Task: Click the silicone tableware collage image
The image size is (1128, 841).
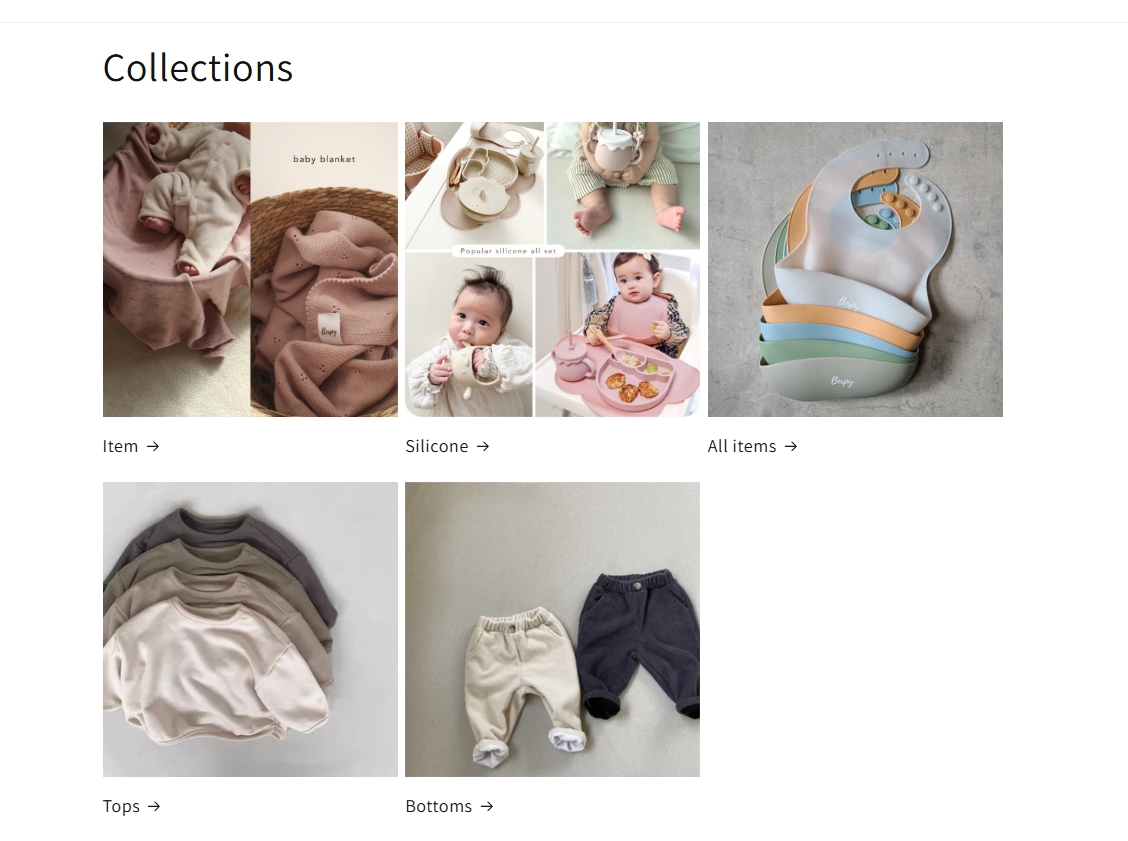Action: (x=552, y=269)
